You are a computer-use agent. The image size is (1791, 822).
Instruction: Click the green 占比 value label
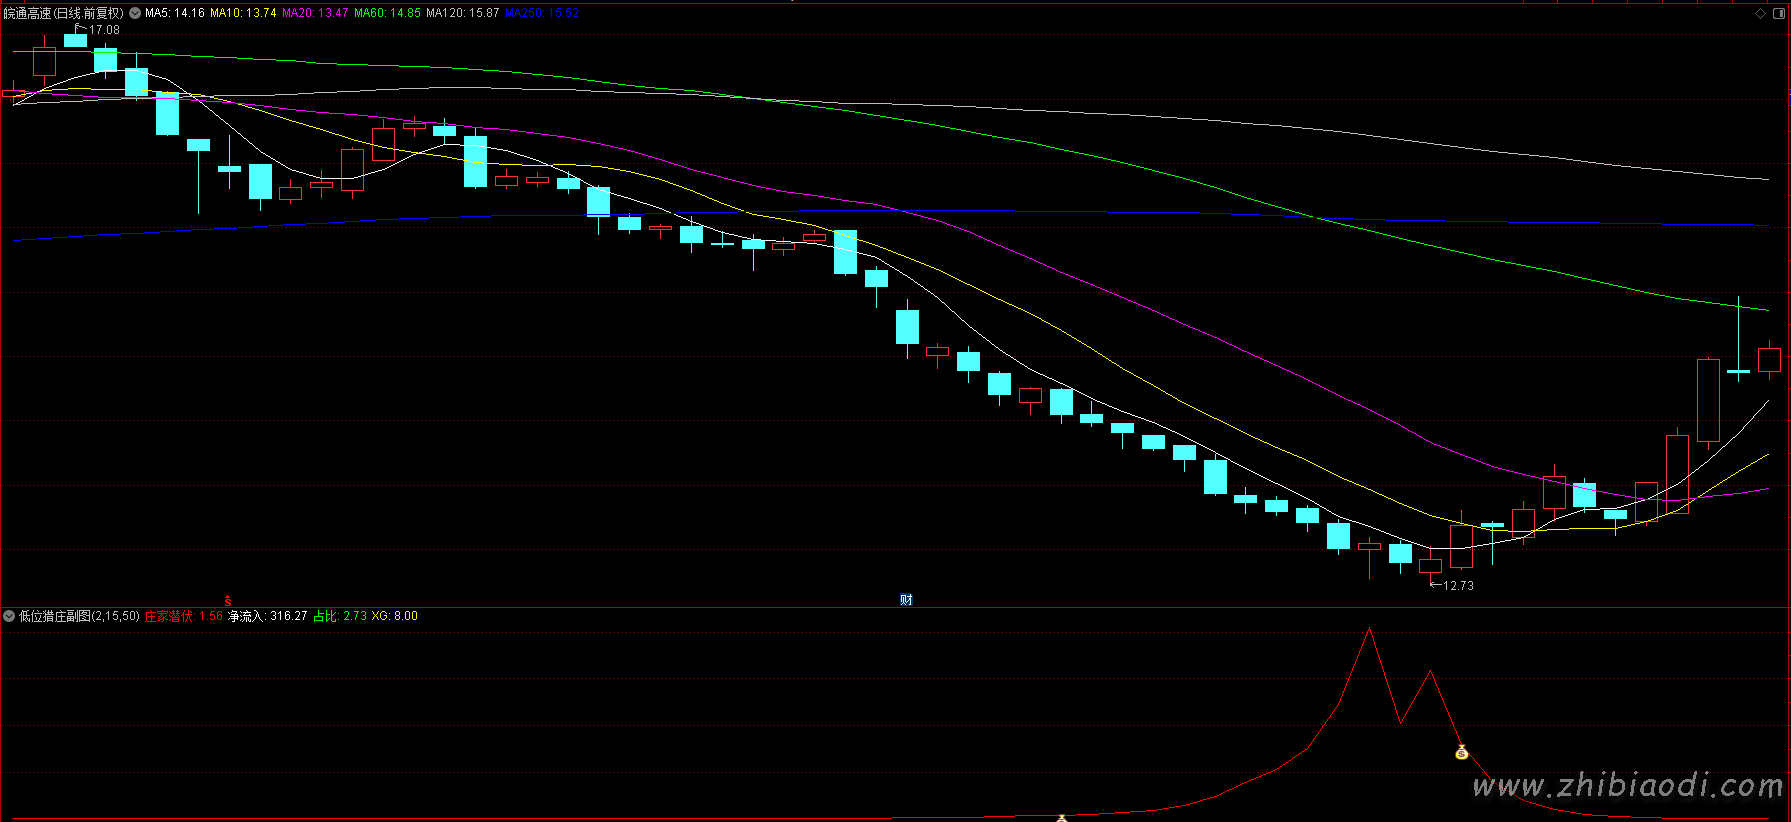click(340, 616)
